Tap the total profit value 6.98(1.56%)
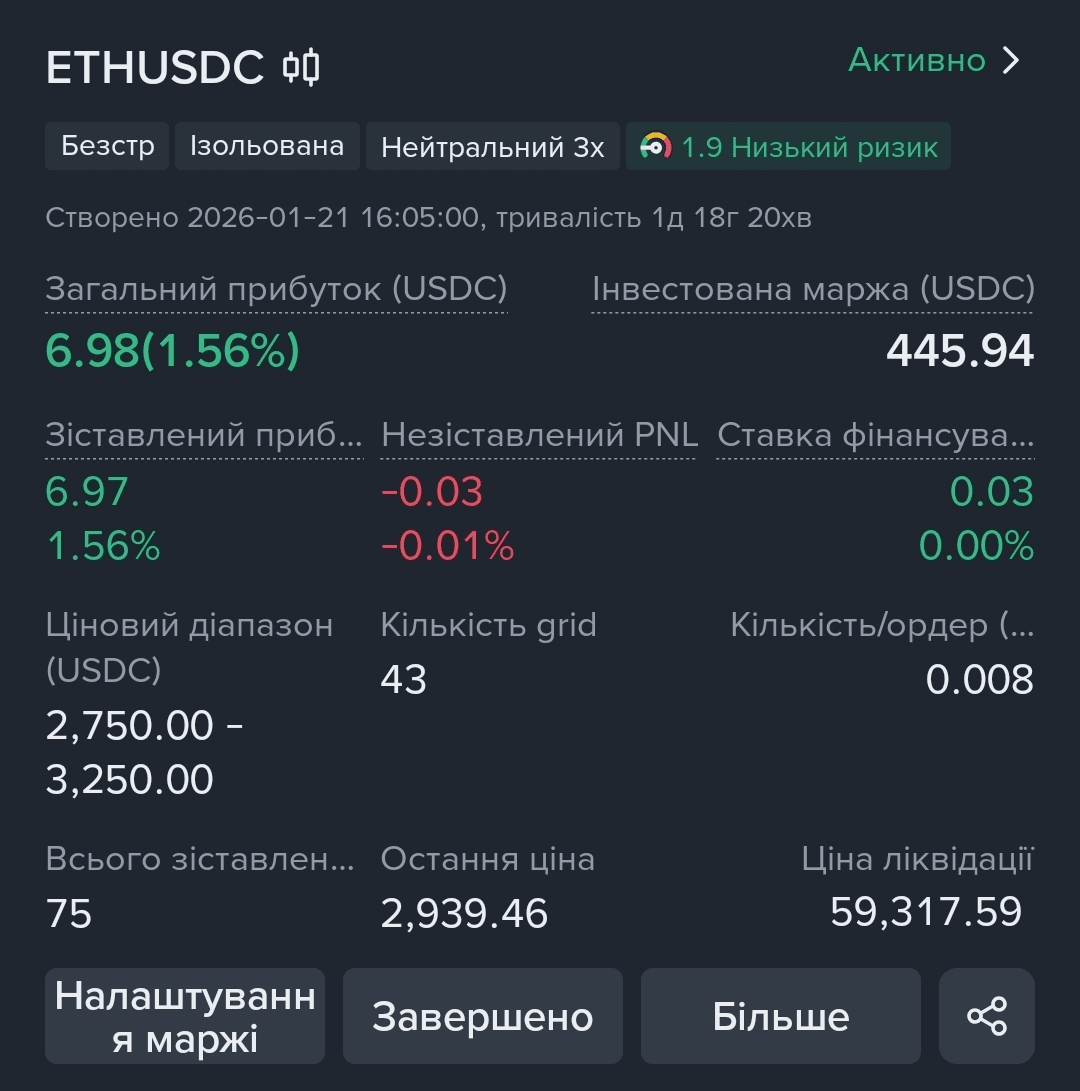1080x1091 pixels. [x=173, y=350]
